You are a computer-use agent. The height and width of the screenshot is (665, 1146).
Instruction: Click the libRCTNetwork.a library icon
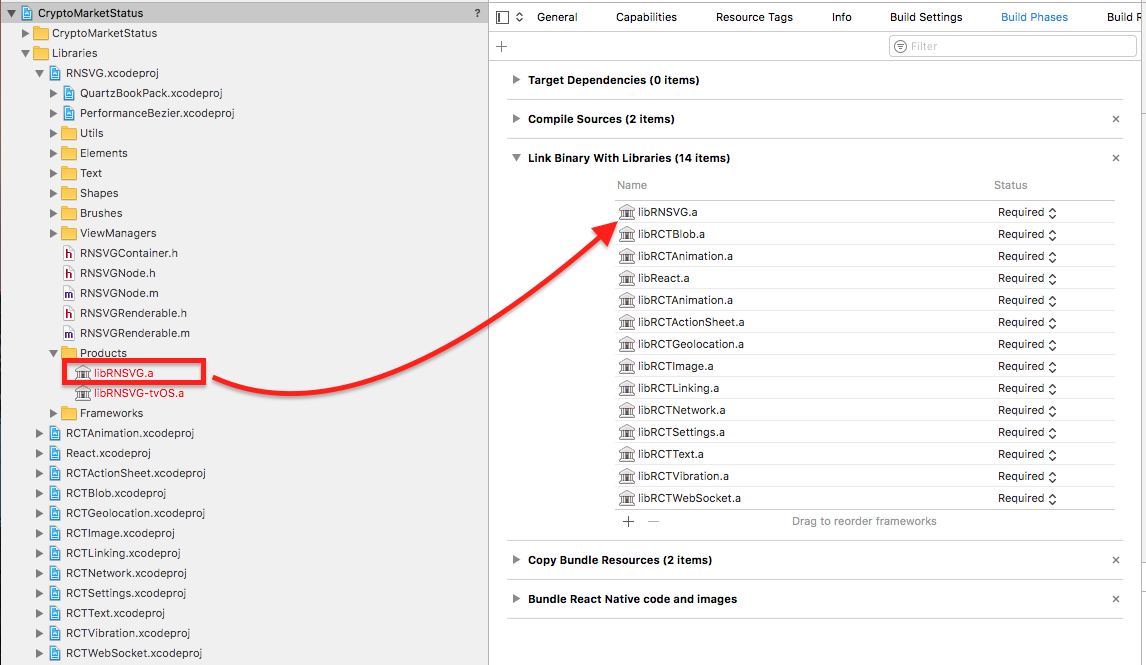click(x=626, y=410)
